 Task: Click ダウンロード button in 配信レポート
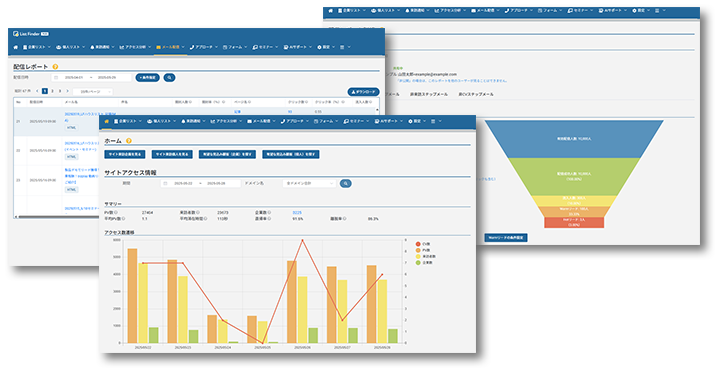click(364, 92)
